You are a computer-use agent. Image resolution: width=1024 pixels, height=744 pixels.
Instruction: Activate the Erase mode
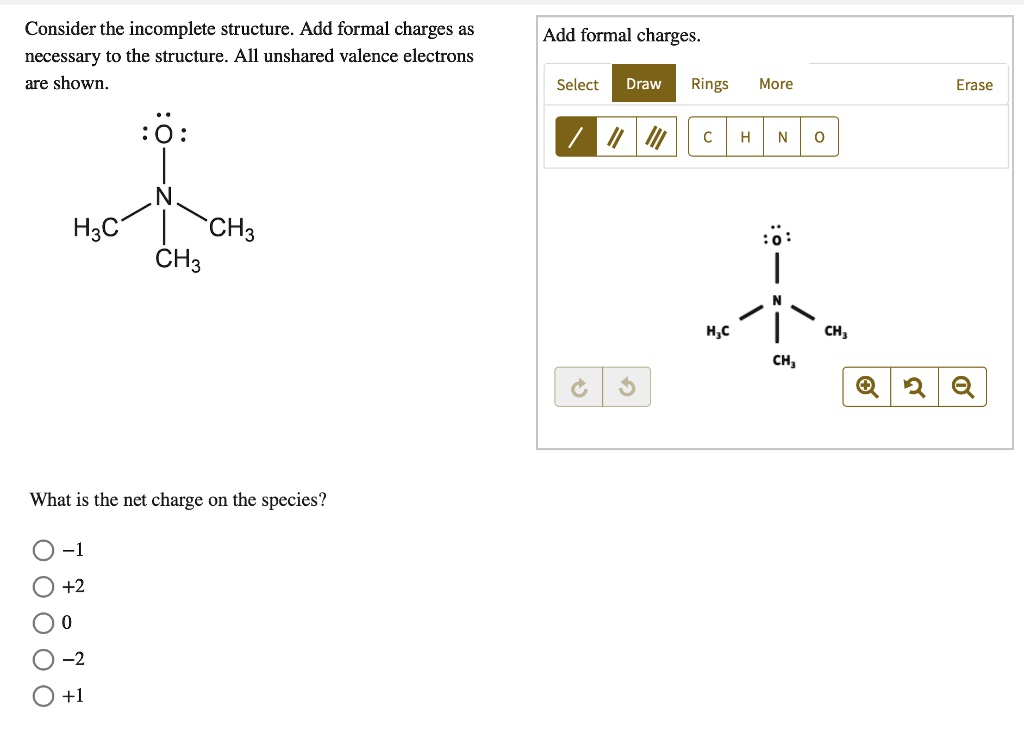(974, 85)
